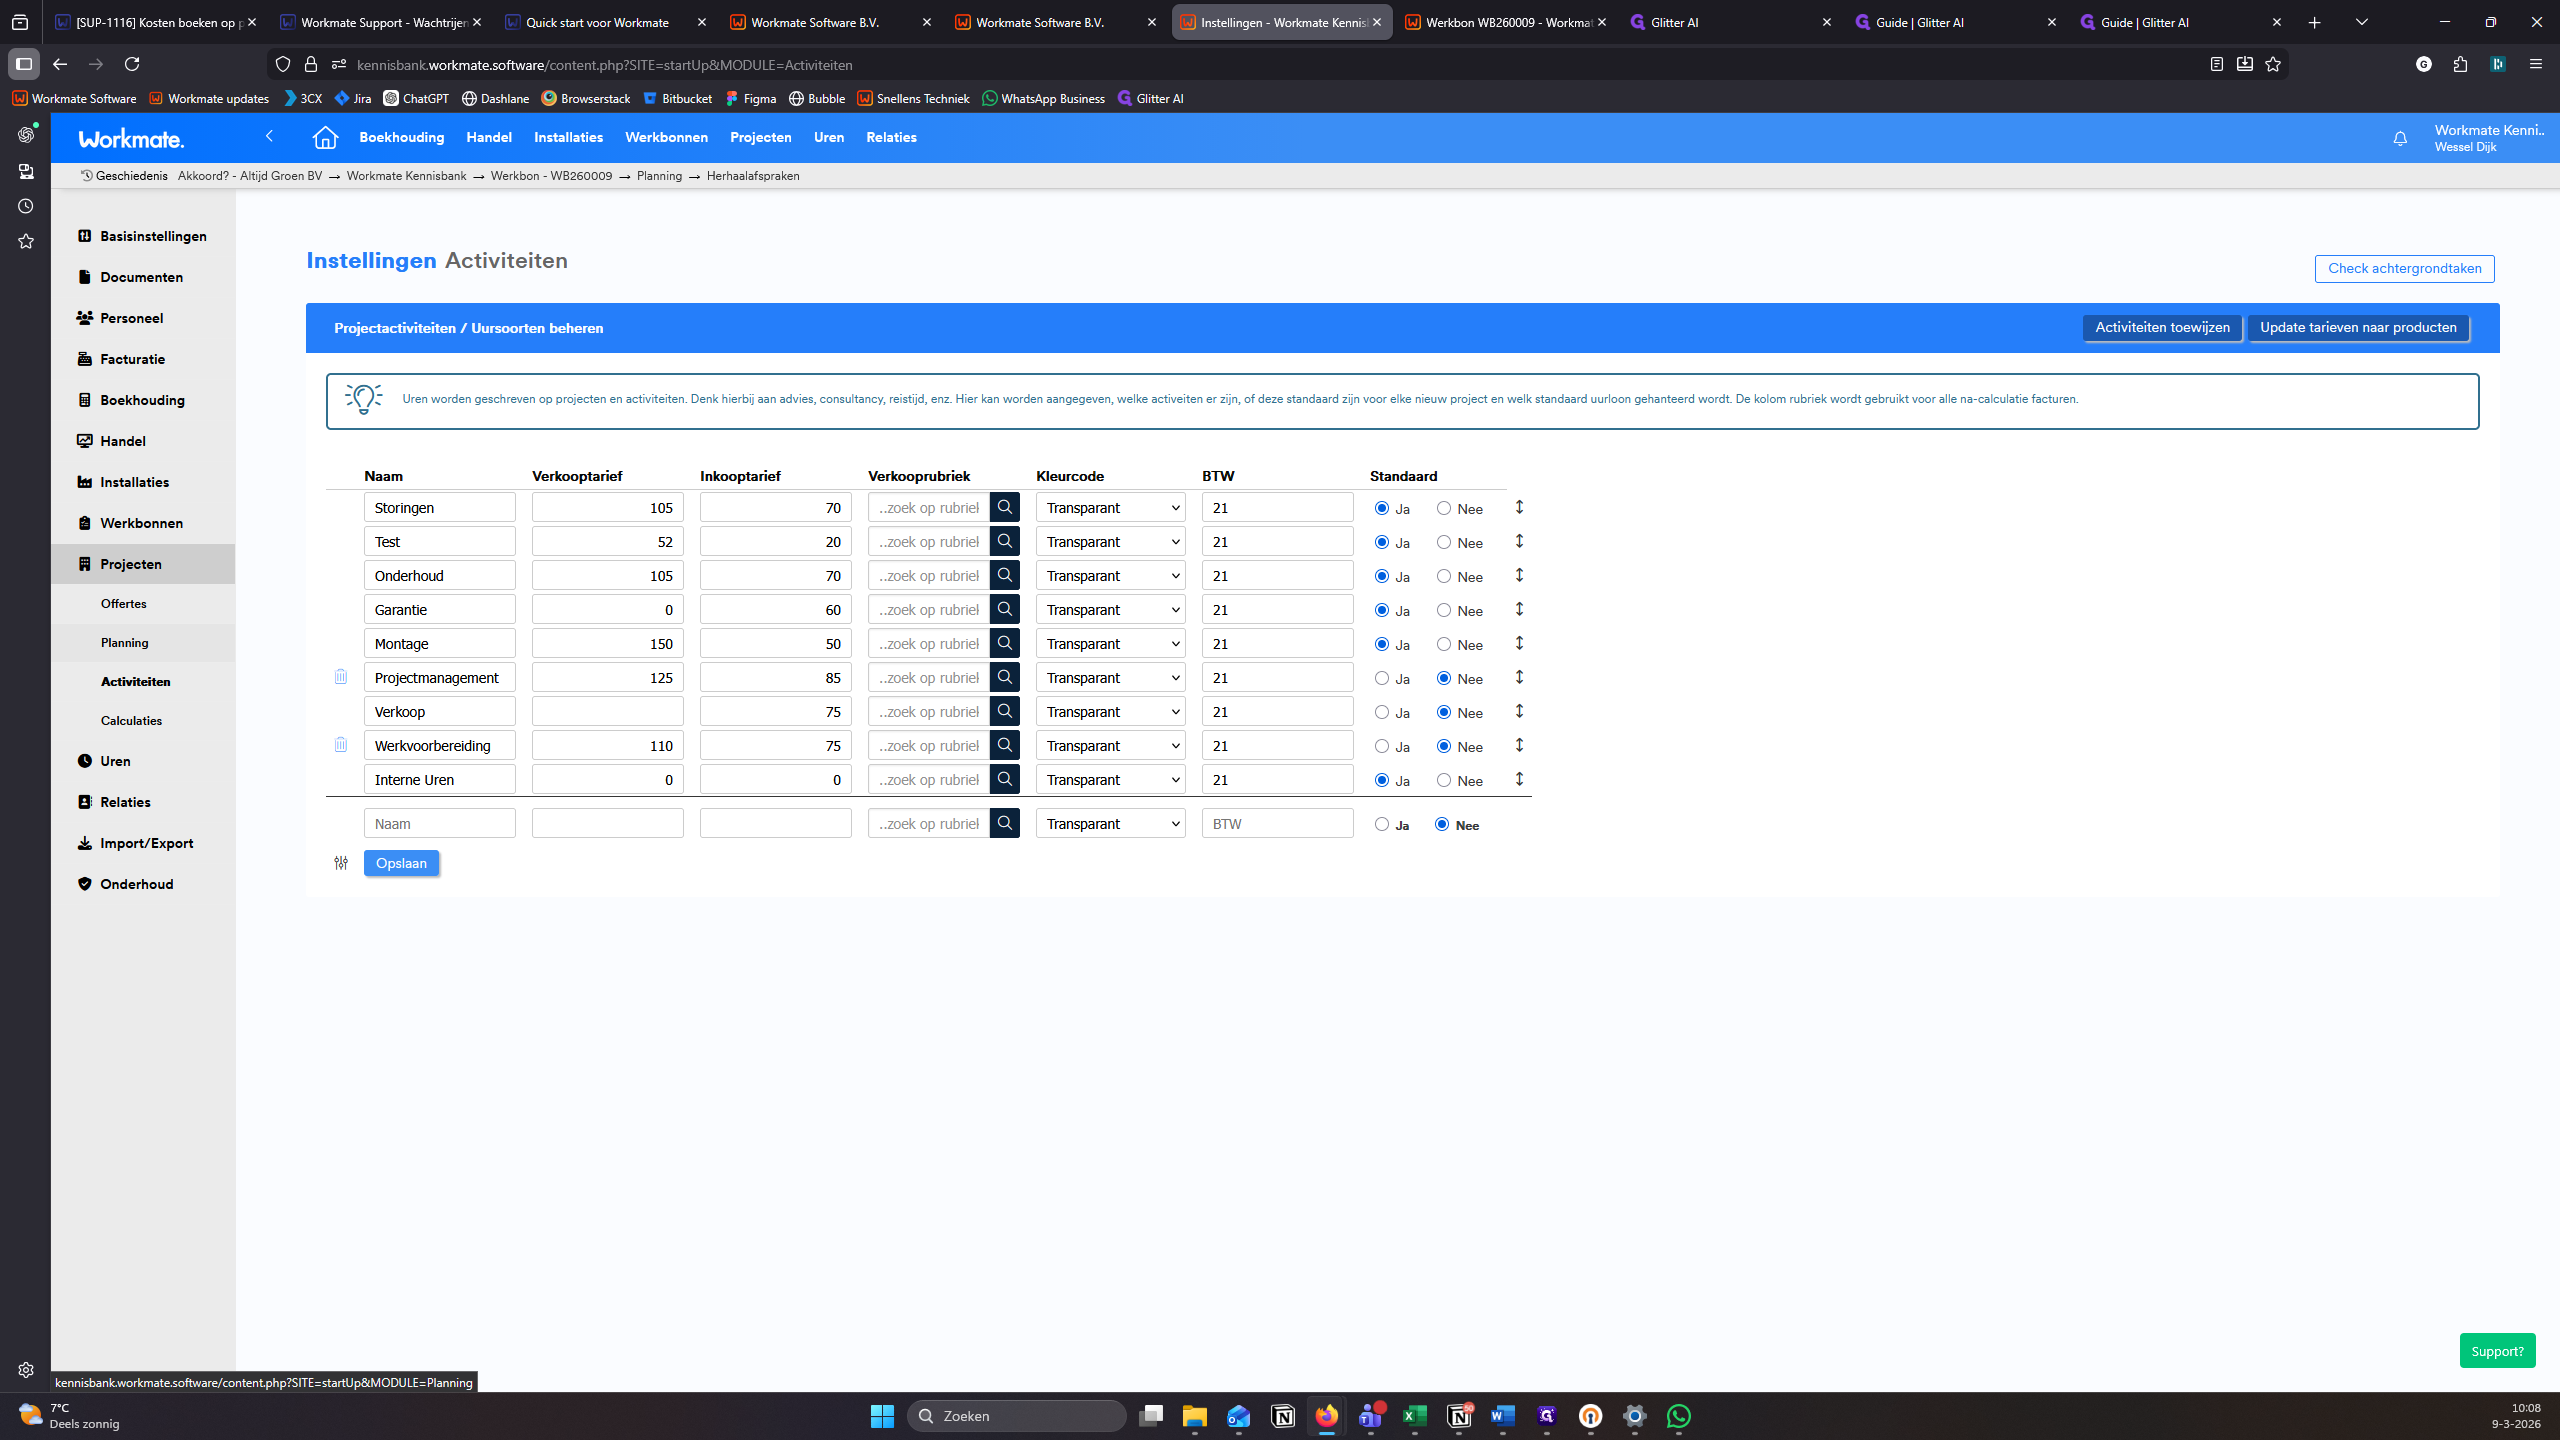Click search icon in Storingen Verkooprubriek
The height and width of the screenshot is (1440, 2560).
pyautogui.click(x=1005, y=508)
